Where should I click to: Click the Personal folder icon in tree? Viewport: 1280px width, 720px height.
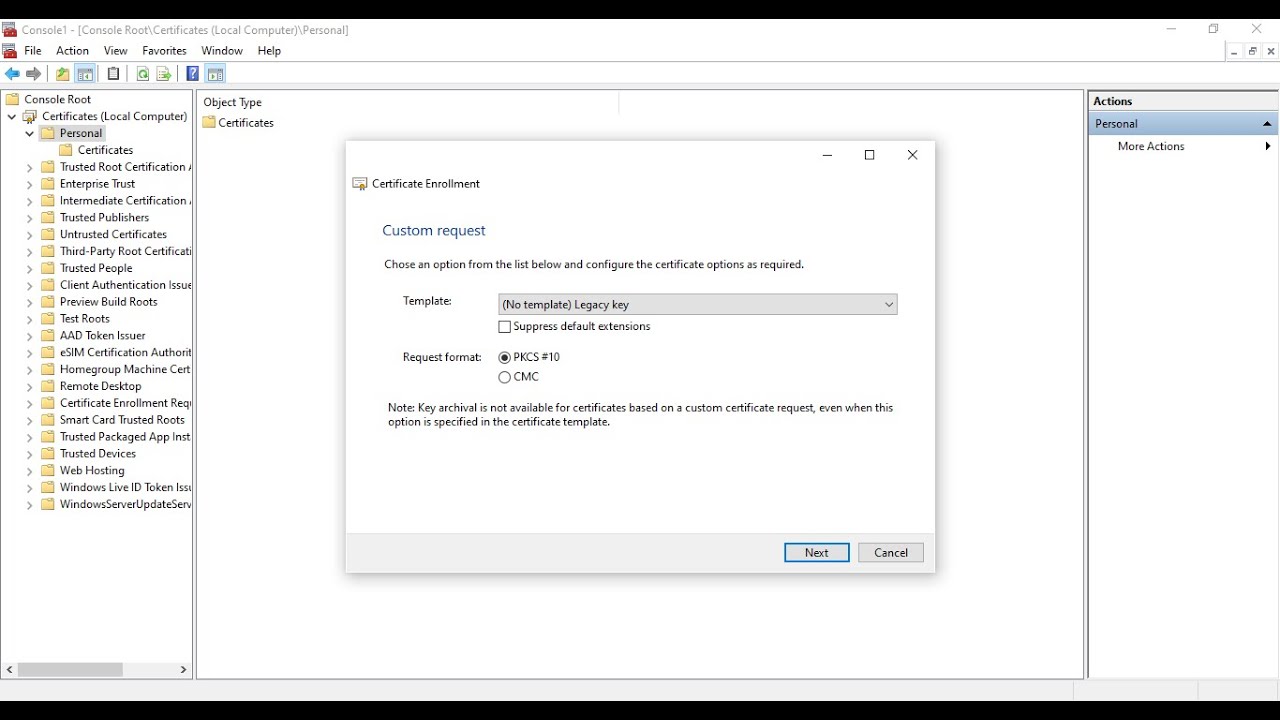(48, 133)
